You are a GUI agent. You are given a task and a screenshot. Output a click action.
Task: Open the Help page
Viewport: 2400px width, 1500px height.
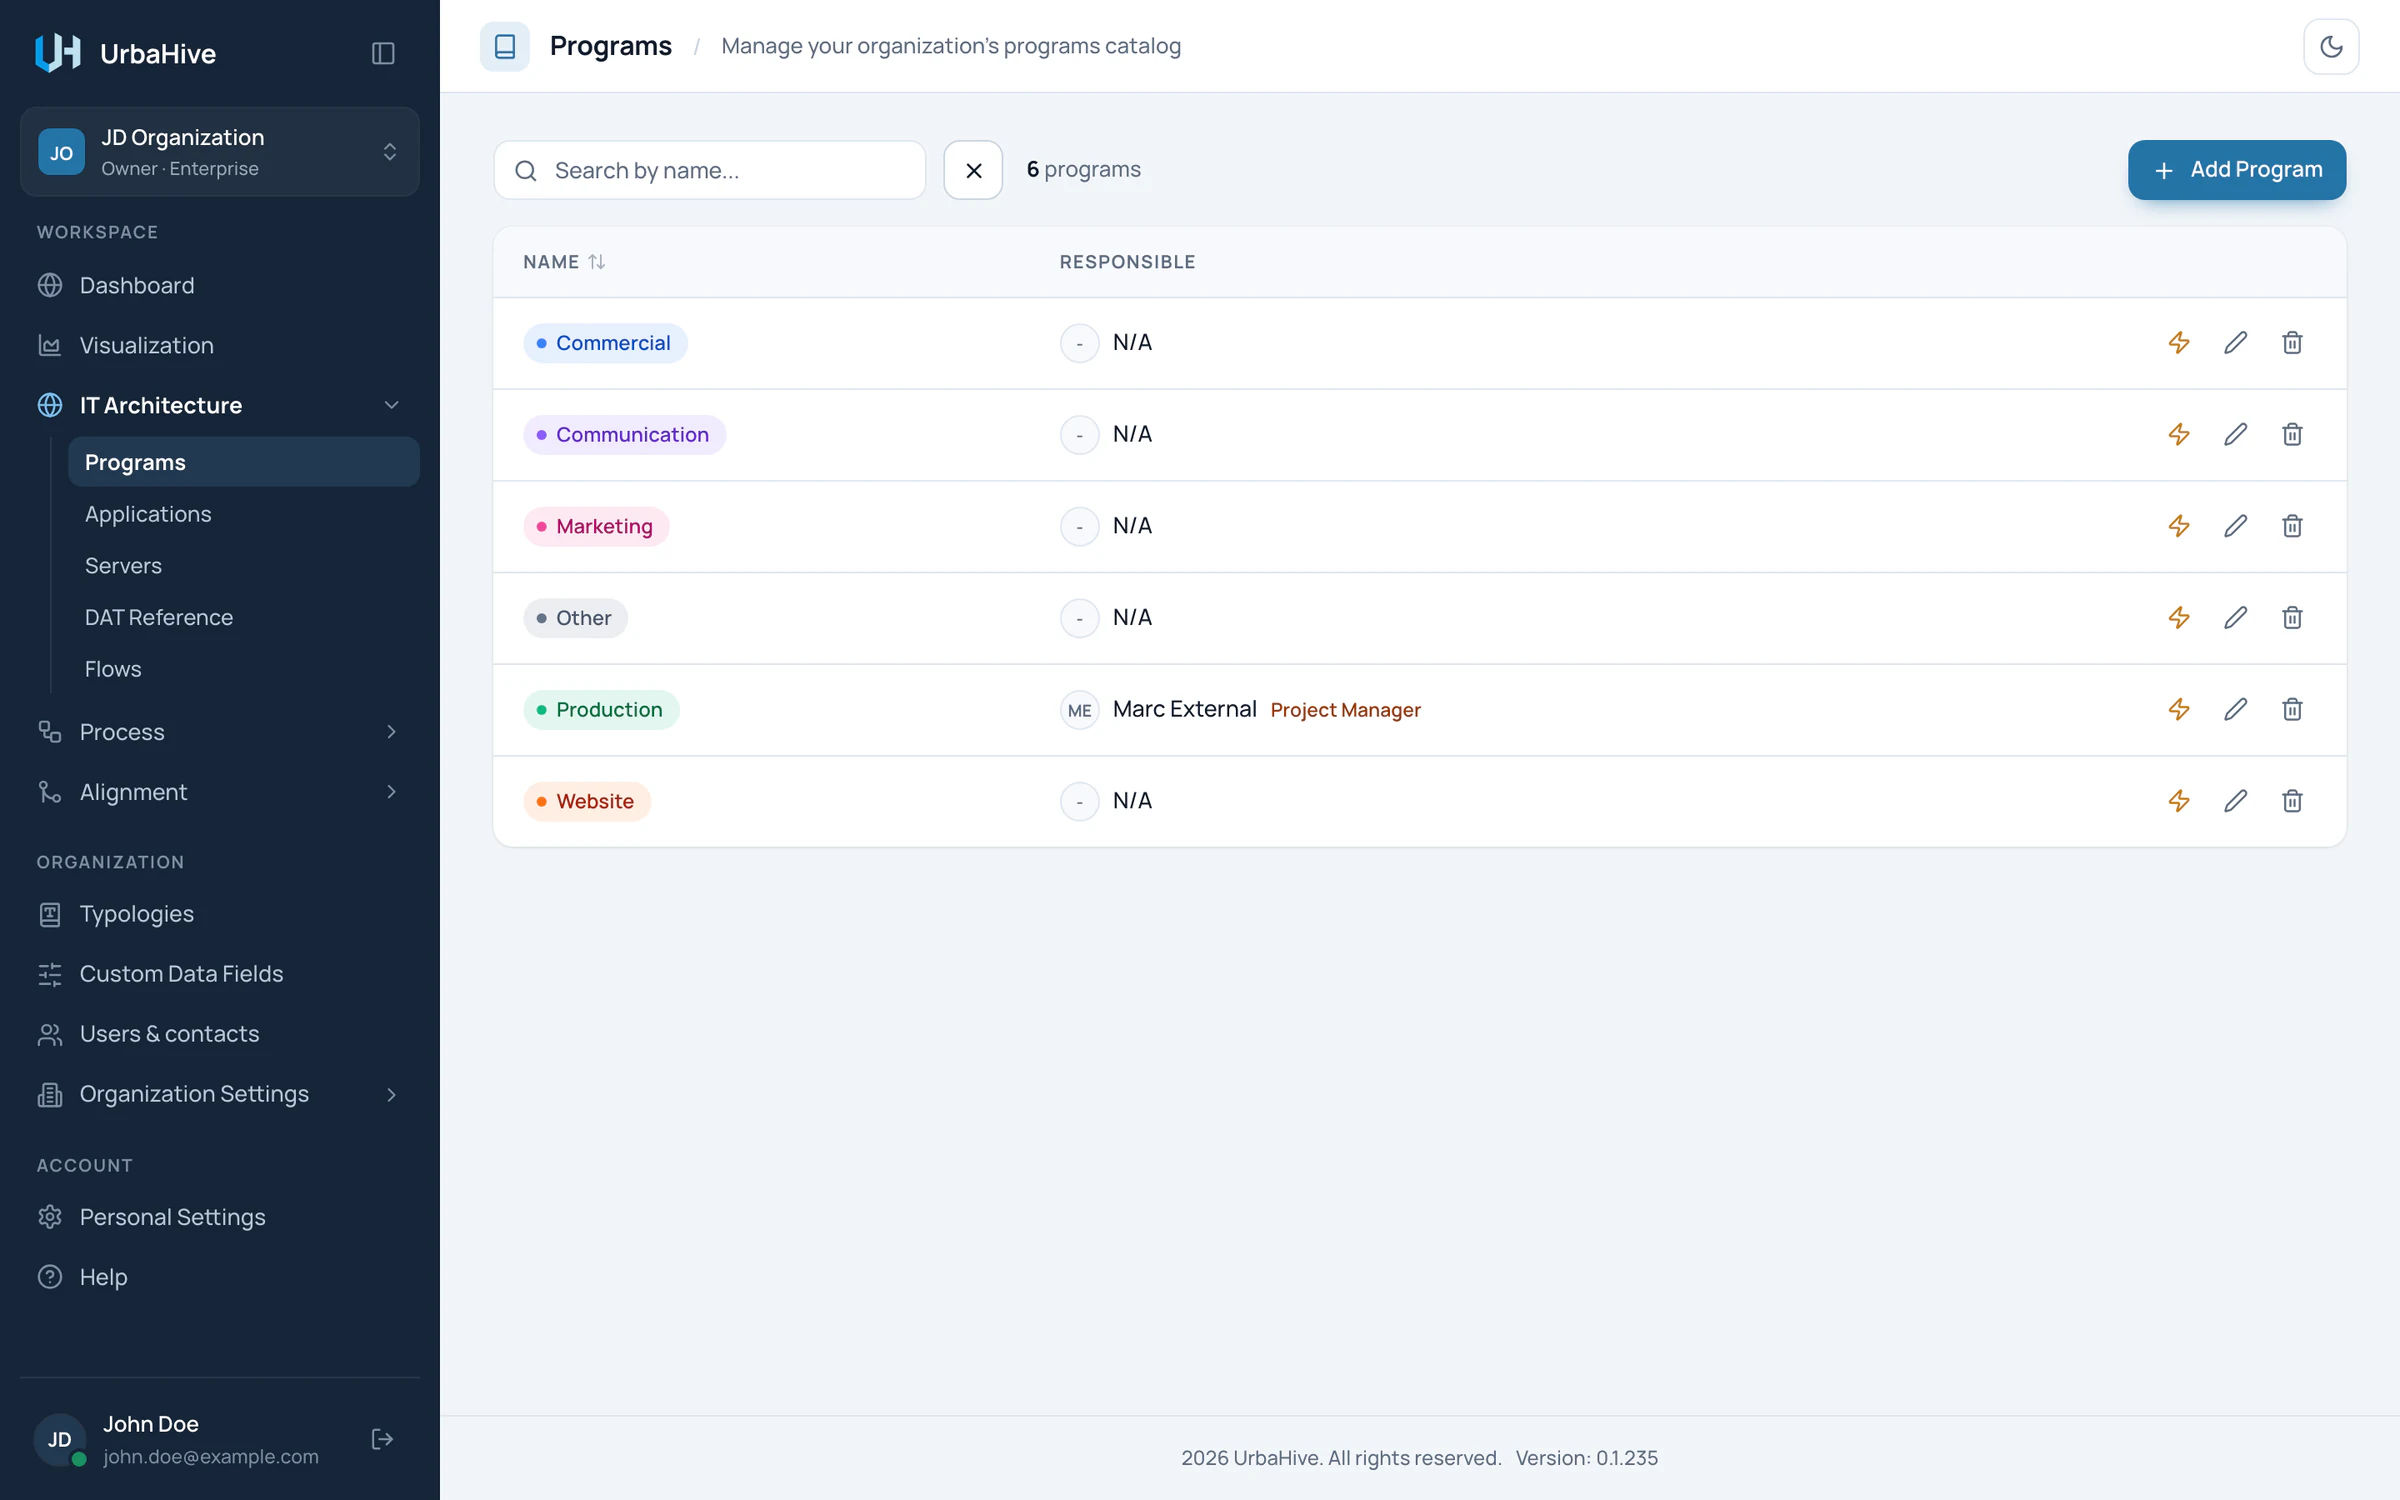[220, 1277]
